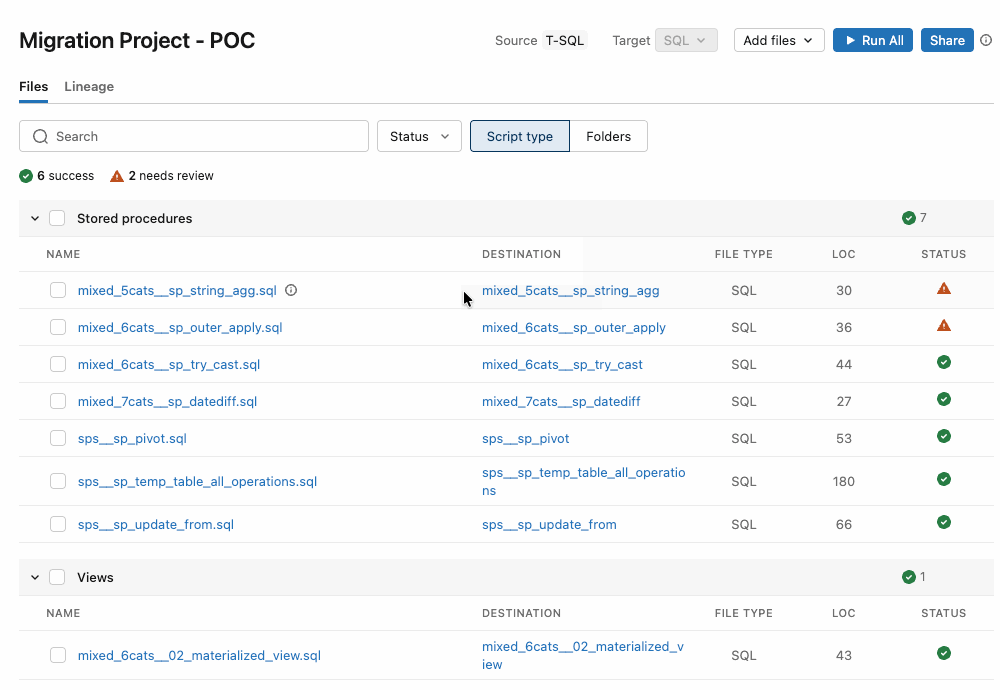Open file sps__sp_pivot.sql
Viewport: 1000px width, 690px height.
(x=132, y=438)
